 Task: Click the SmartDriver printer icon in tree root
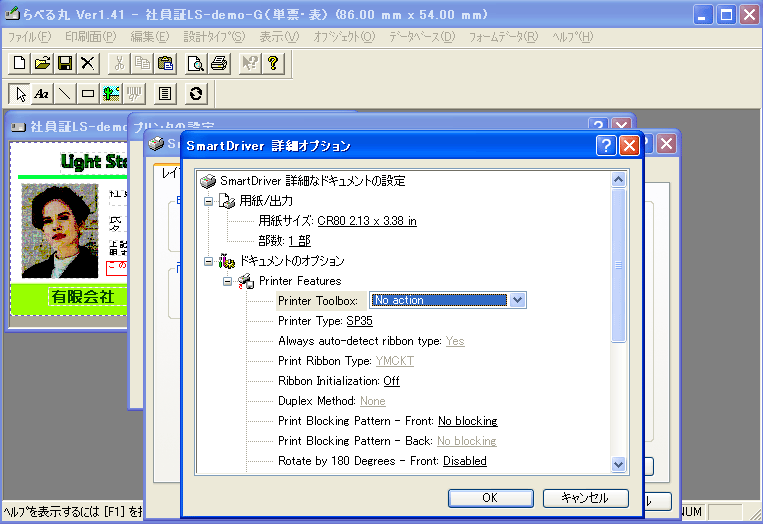point(208,181)
